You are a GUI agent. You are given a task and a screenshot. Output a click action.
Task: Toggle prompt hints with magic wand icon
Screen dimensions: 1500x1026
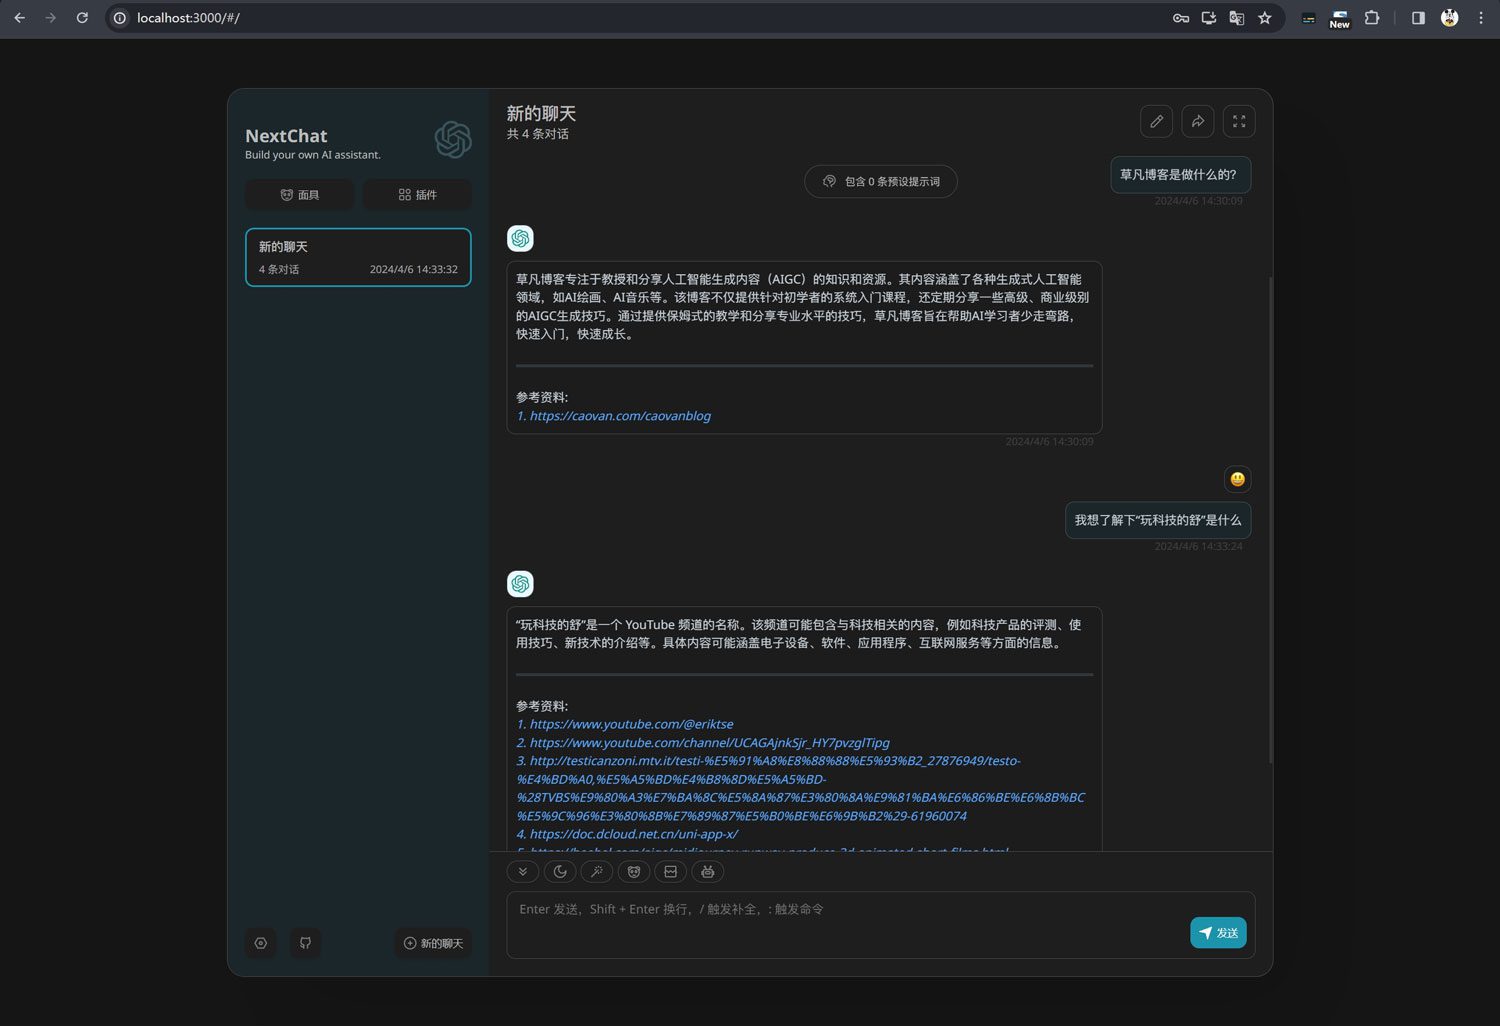coord(597,871)
